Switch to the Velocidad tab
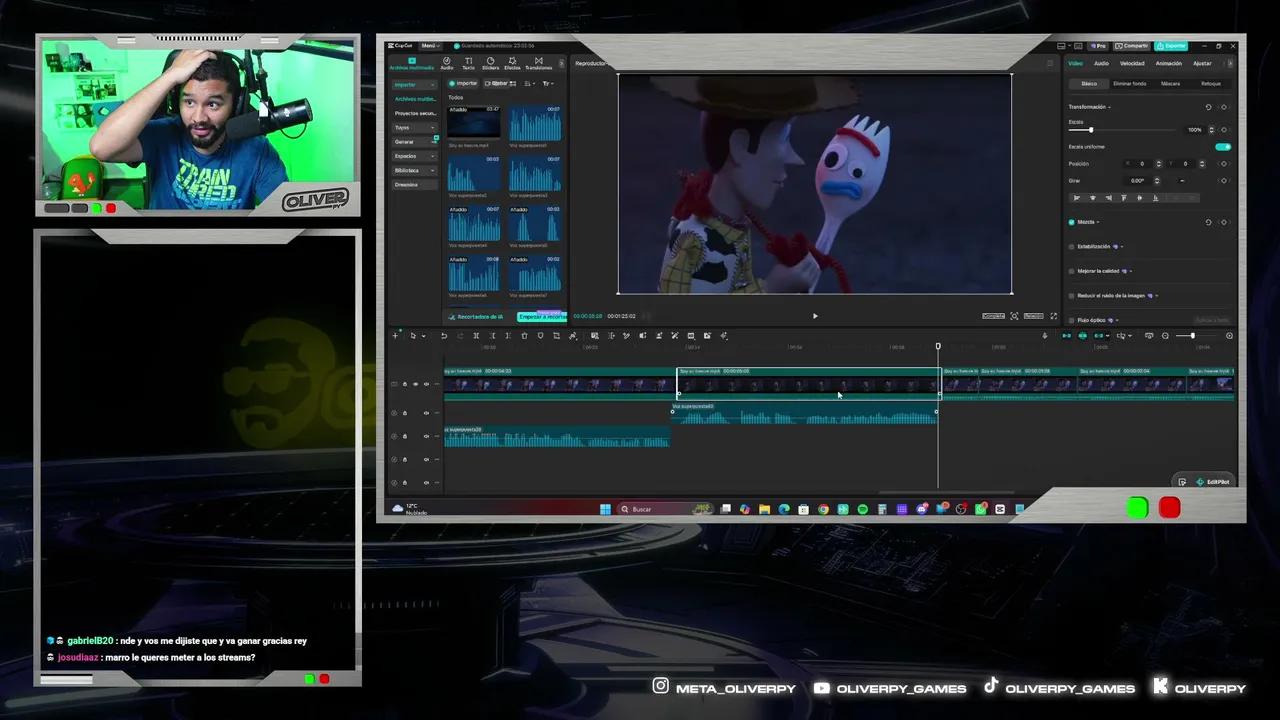 tap(1132, 64)
